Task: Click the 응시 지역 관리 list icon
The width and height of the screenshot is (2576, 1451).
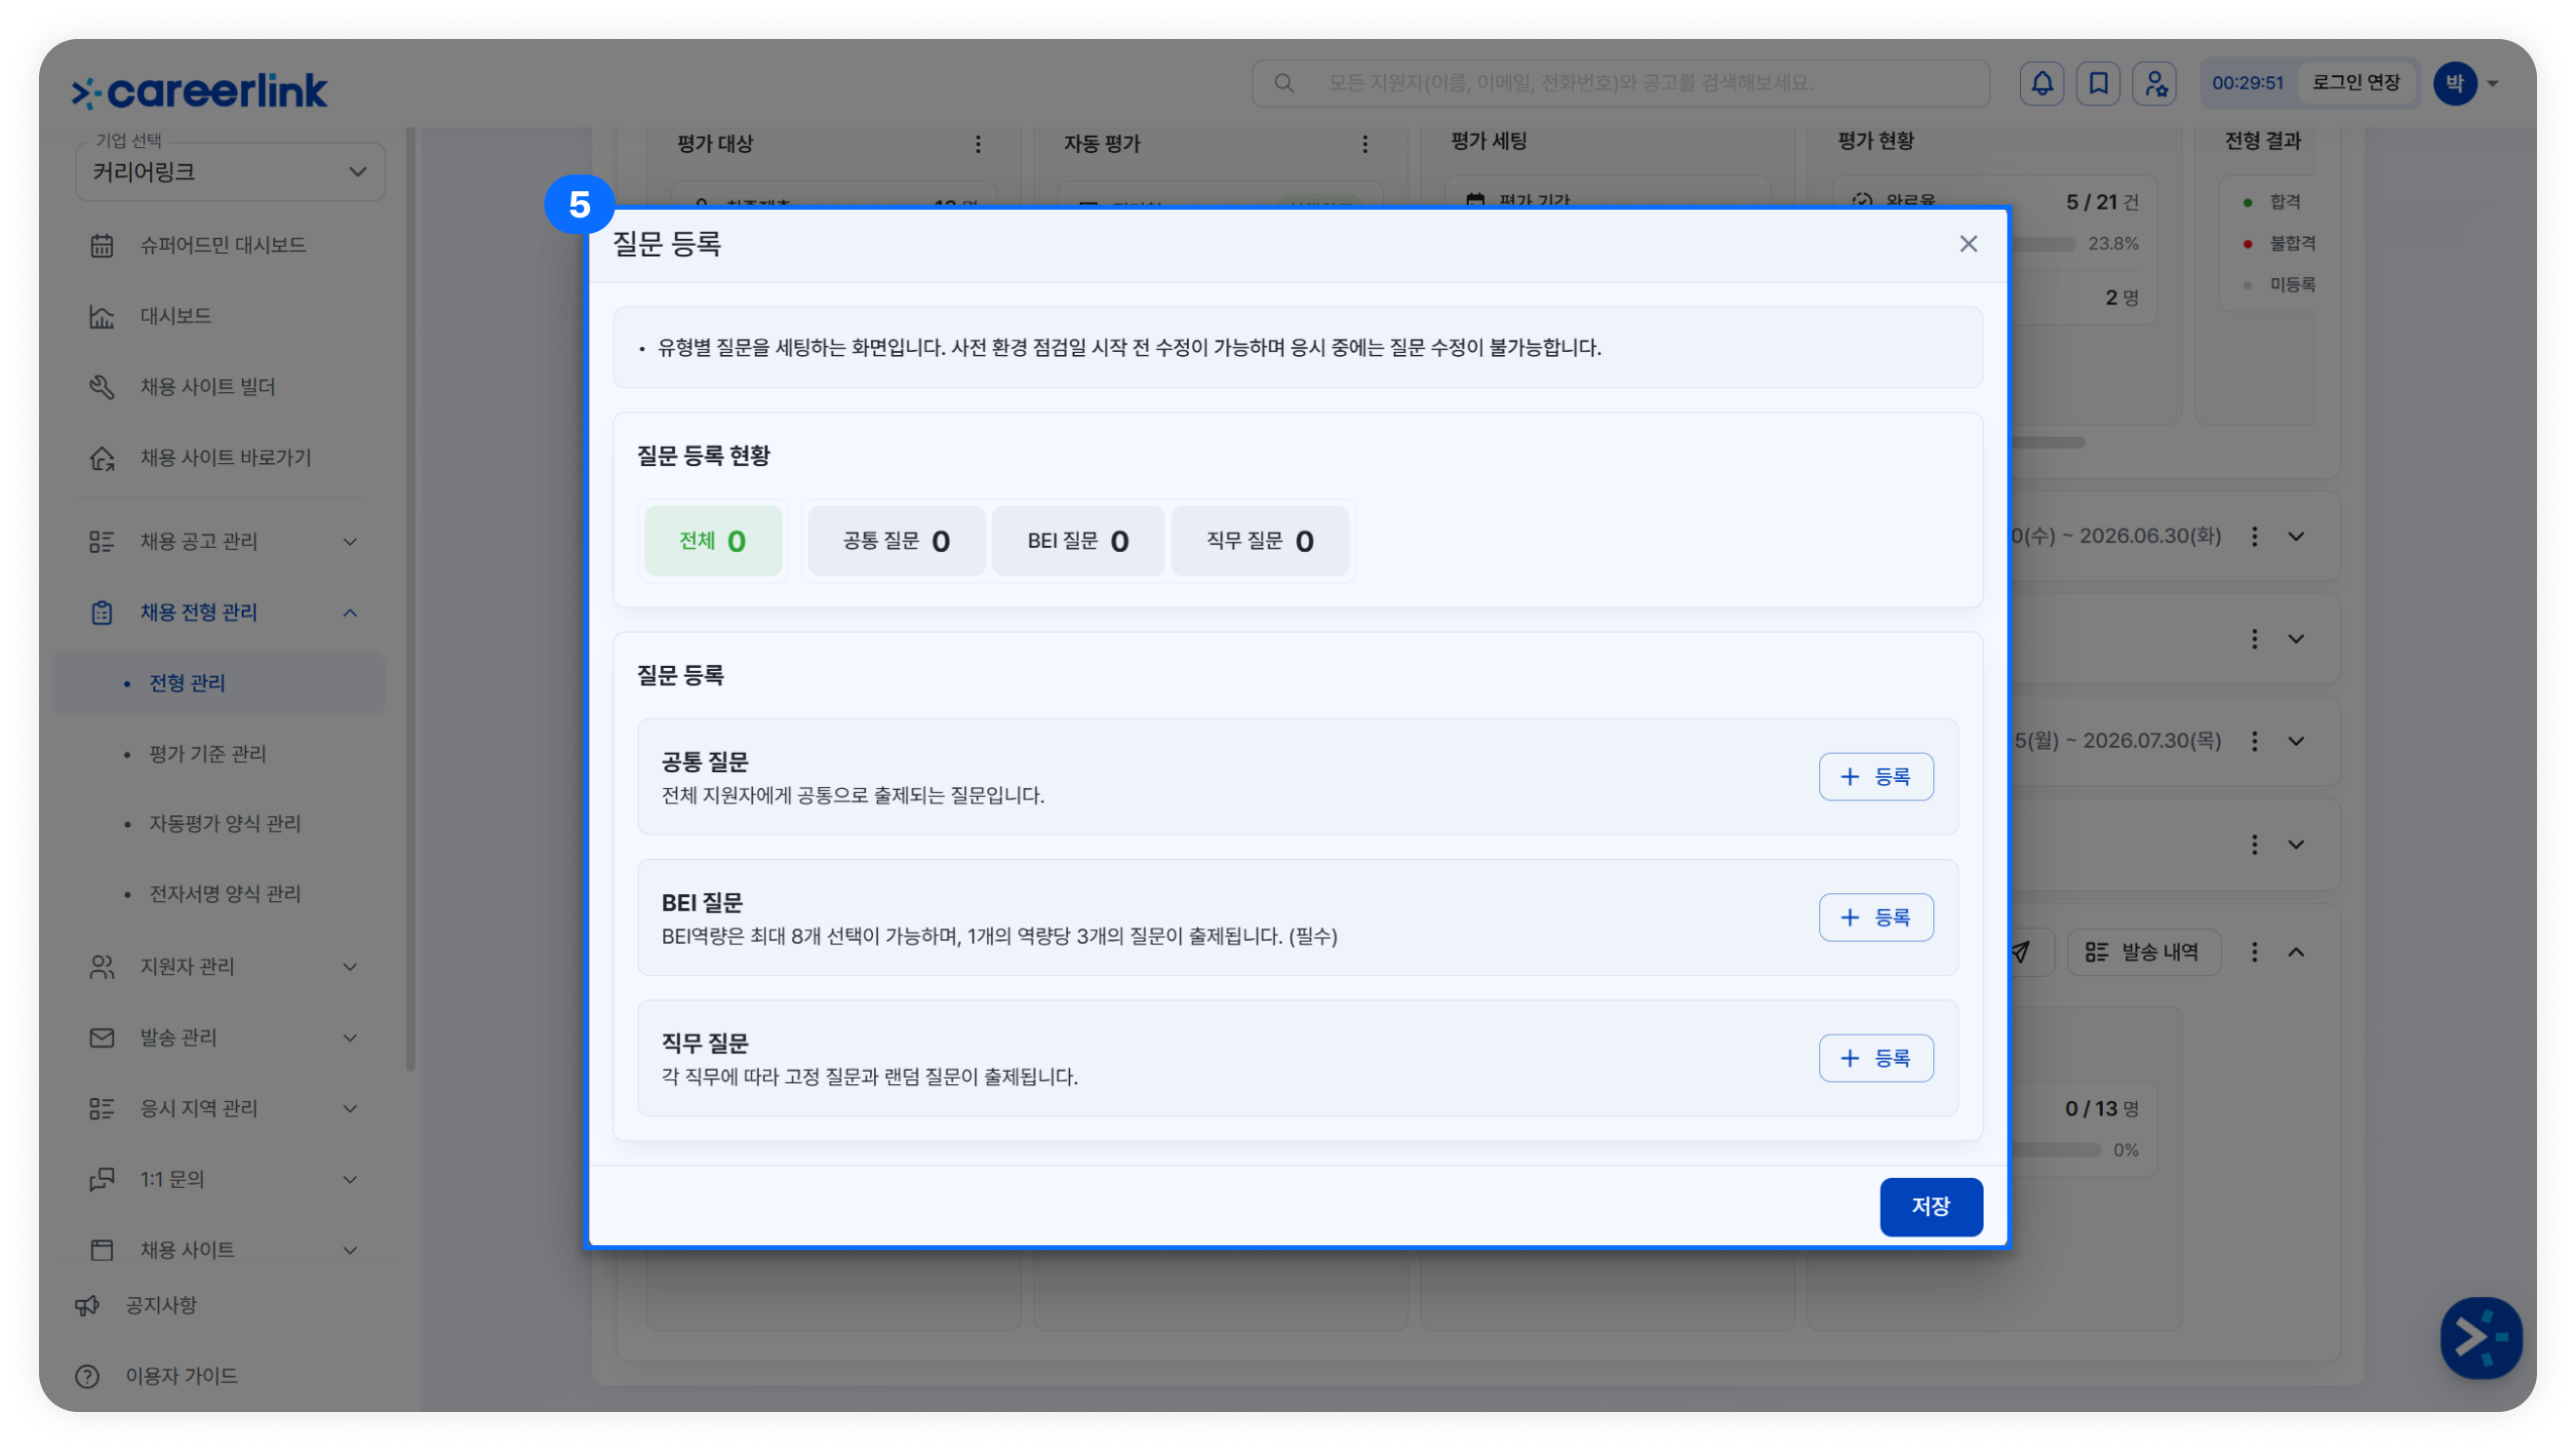Action: [102, 1108]
